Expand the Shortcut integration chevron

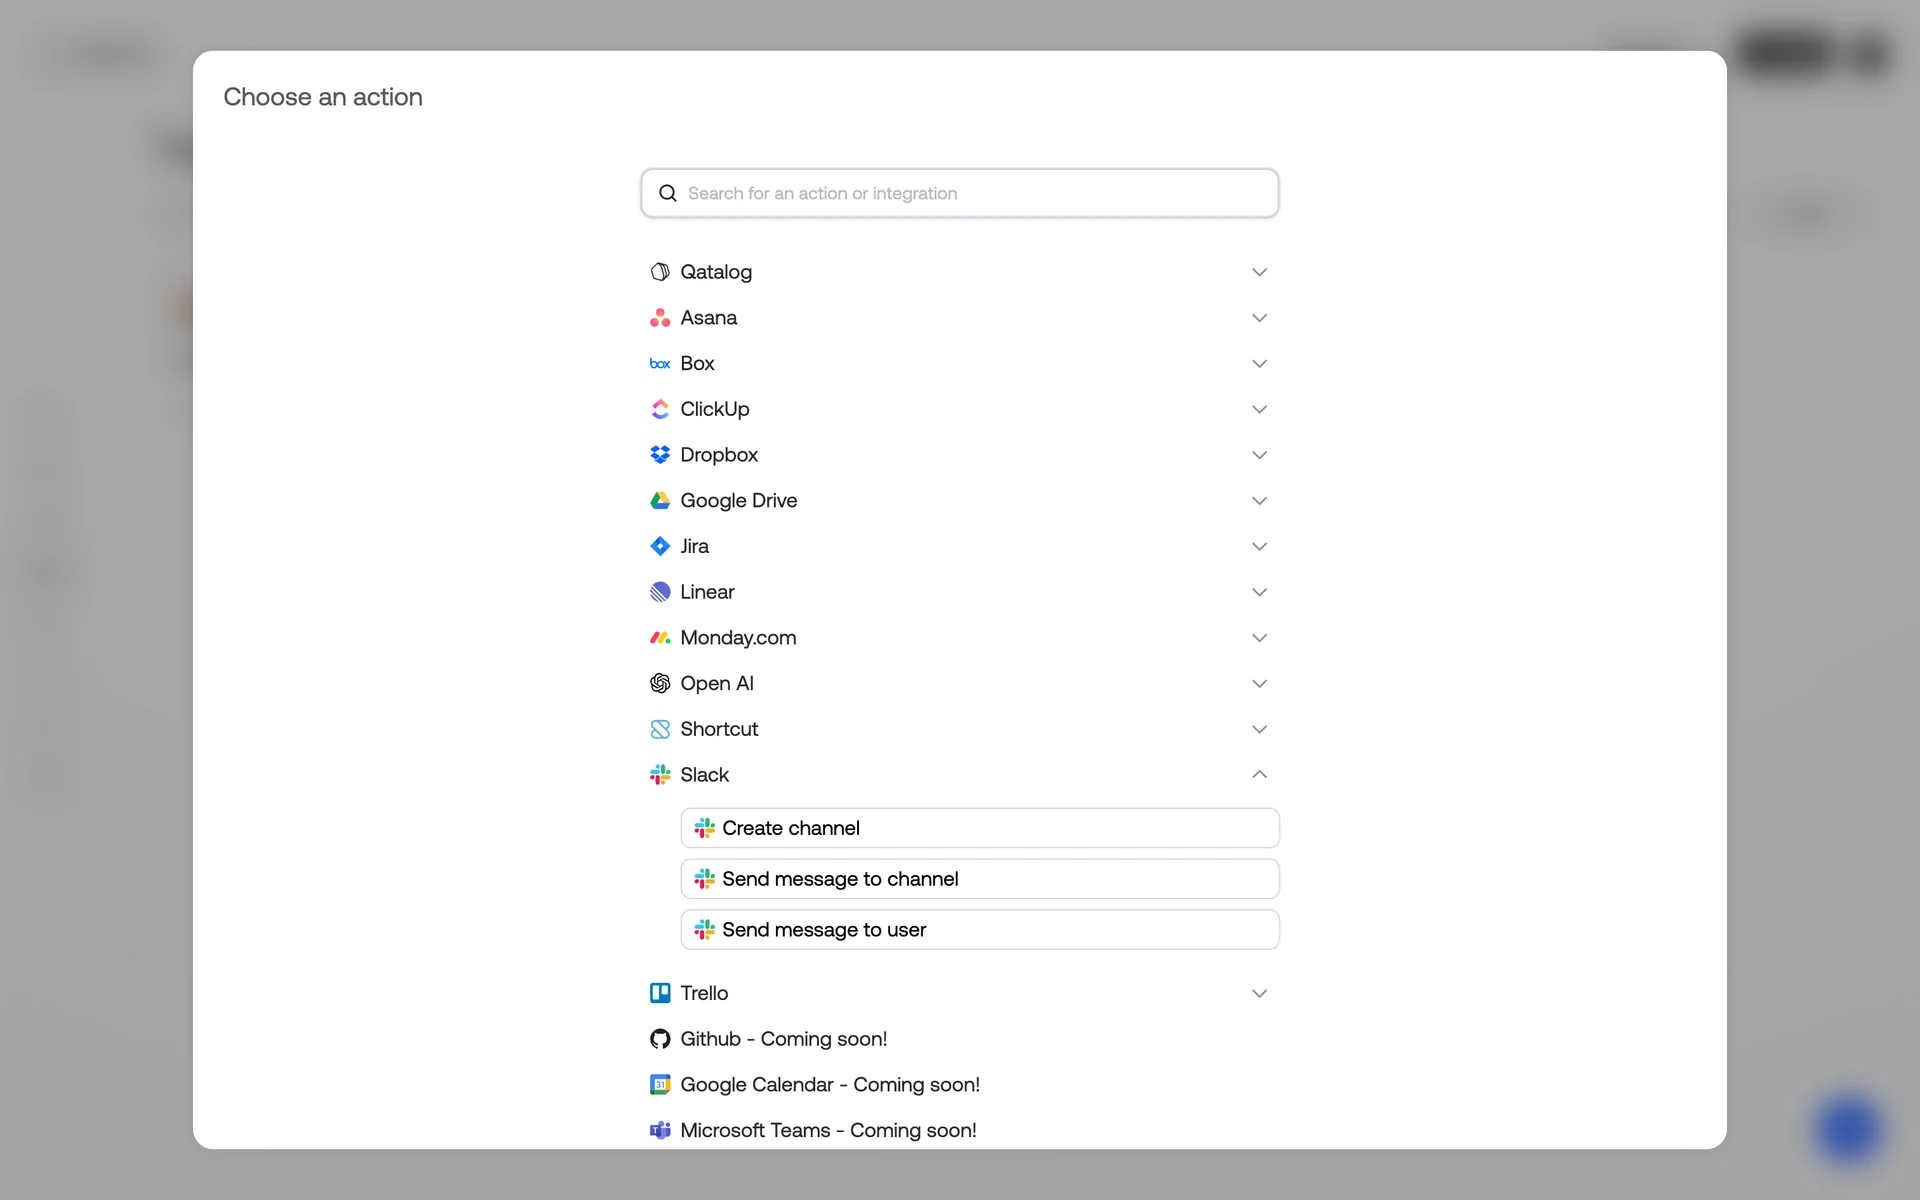[1259, 729]
